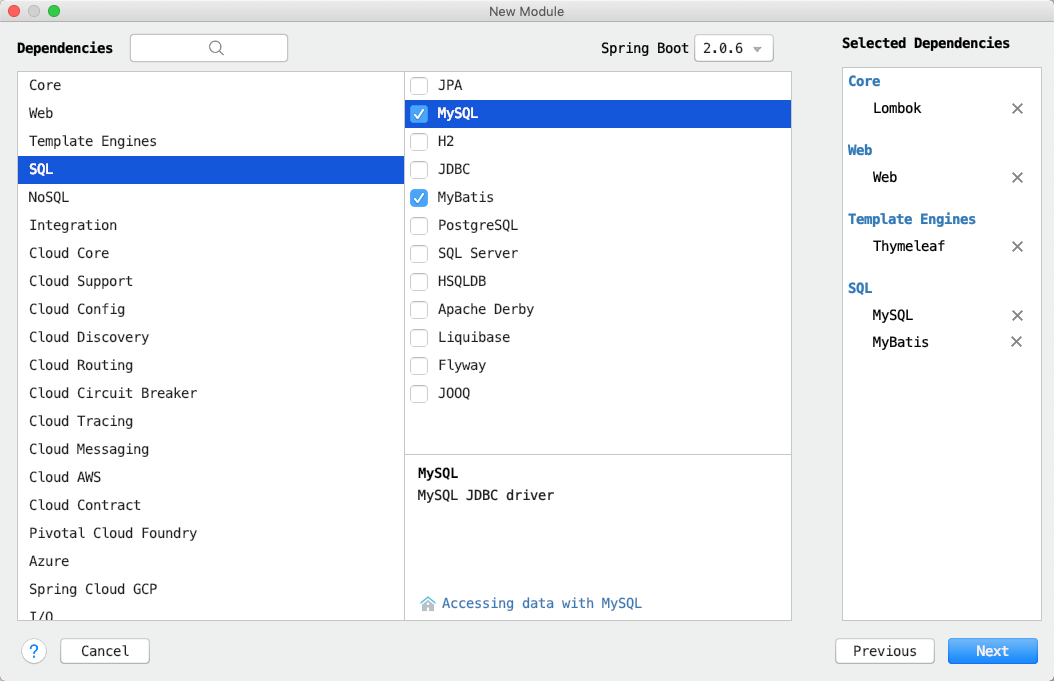Image resolution: width=1054 pixels, height=681 pixels.
Task: Select the Cloud Contract category
Action: (x=211, y=506)
